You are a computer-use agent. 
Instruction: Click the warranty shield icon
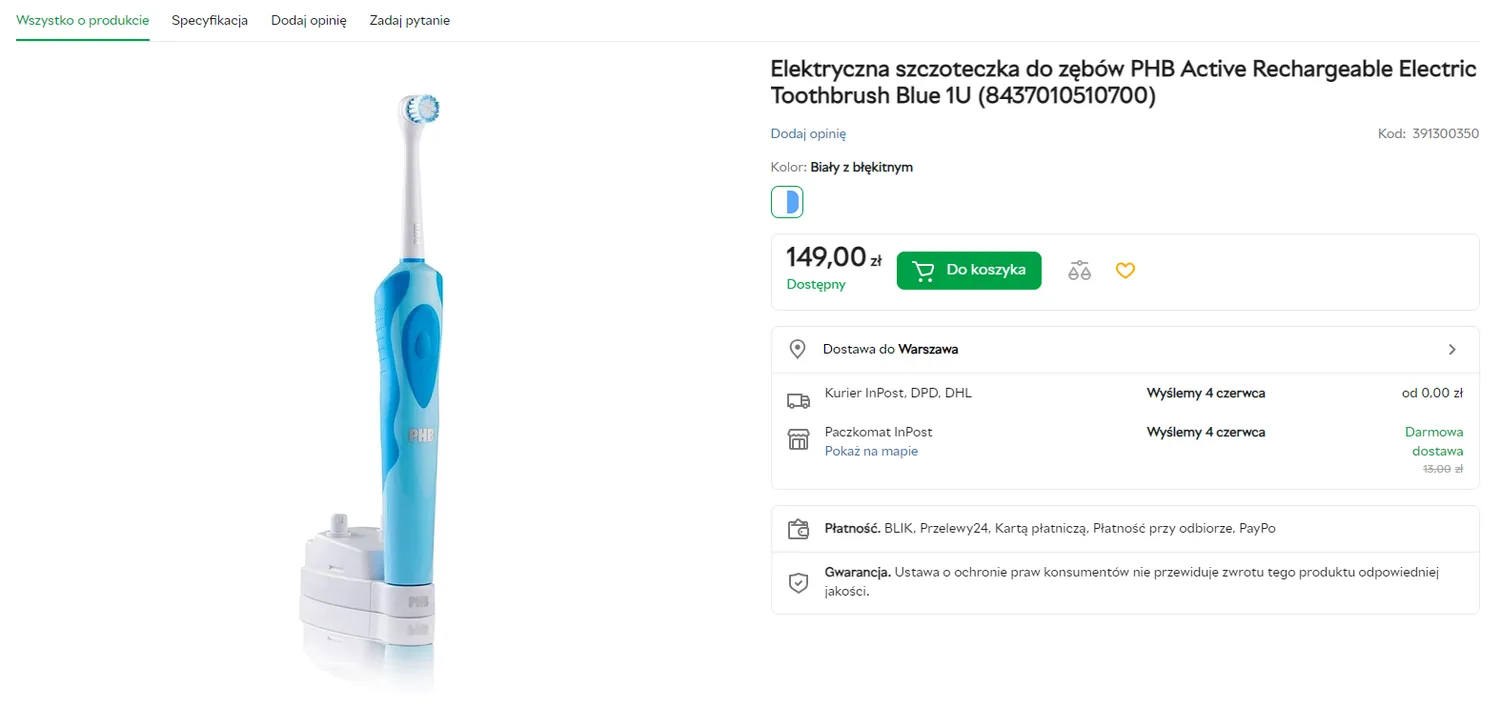pos(798,582)
